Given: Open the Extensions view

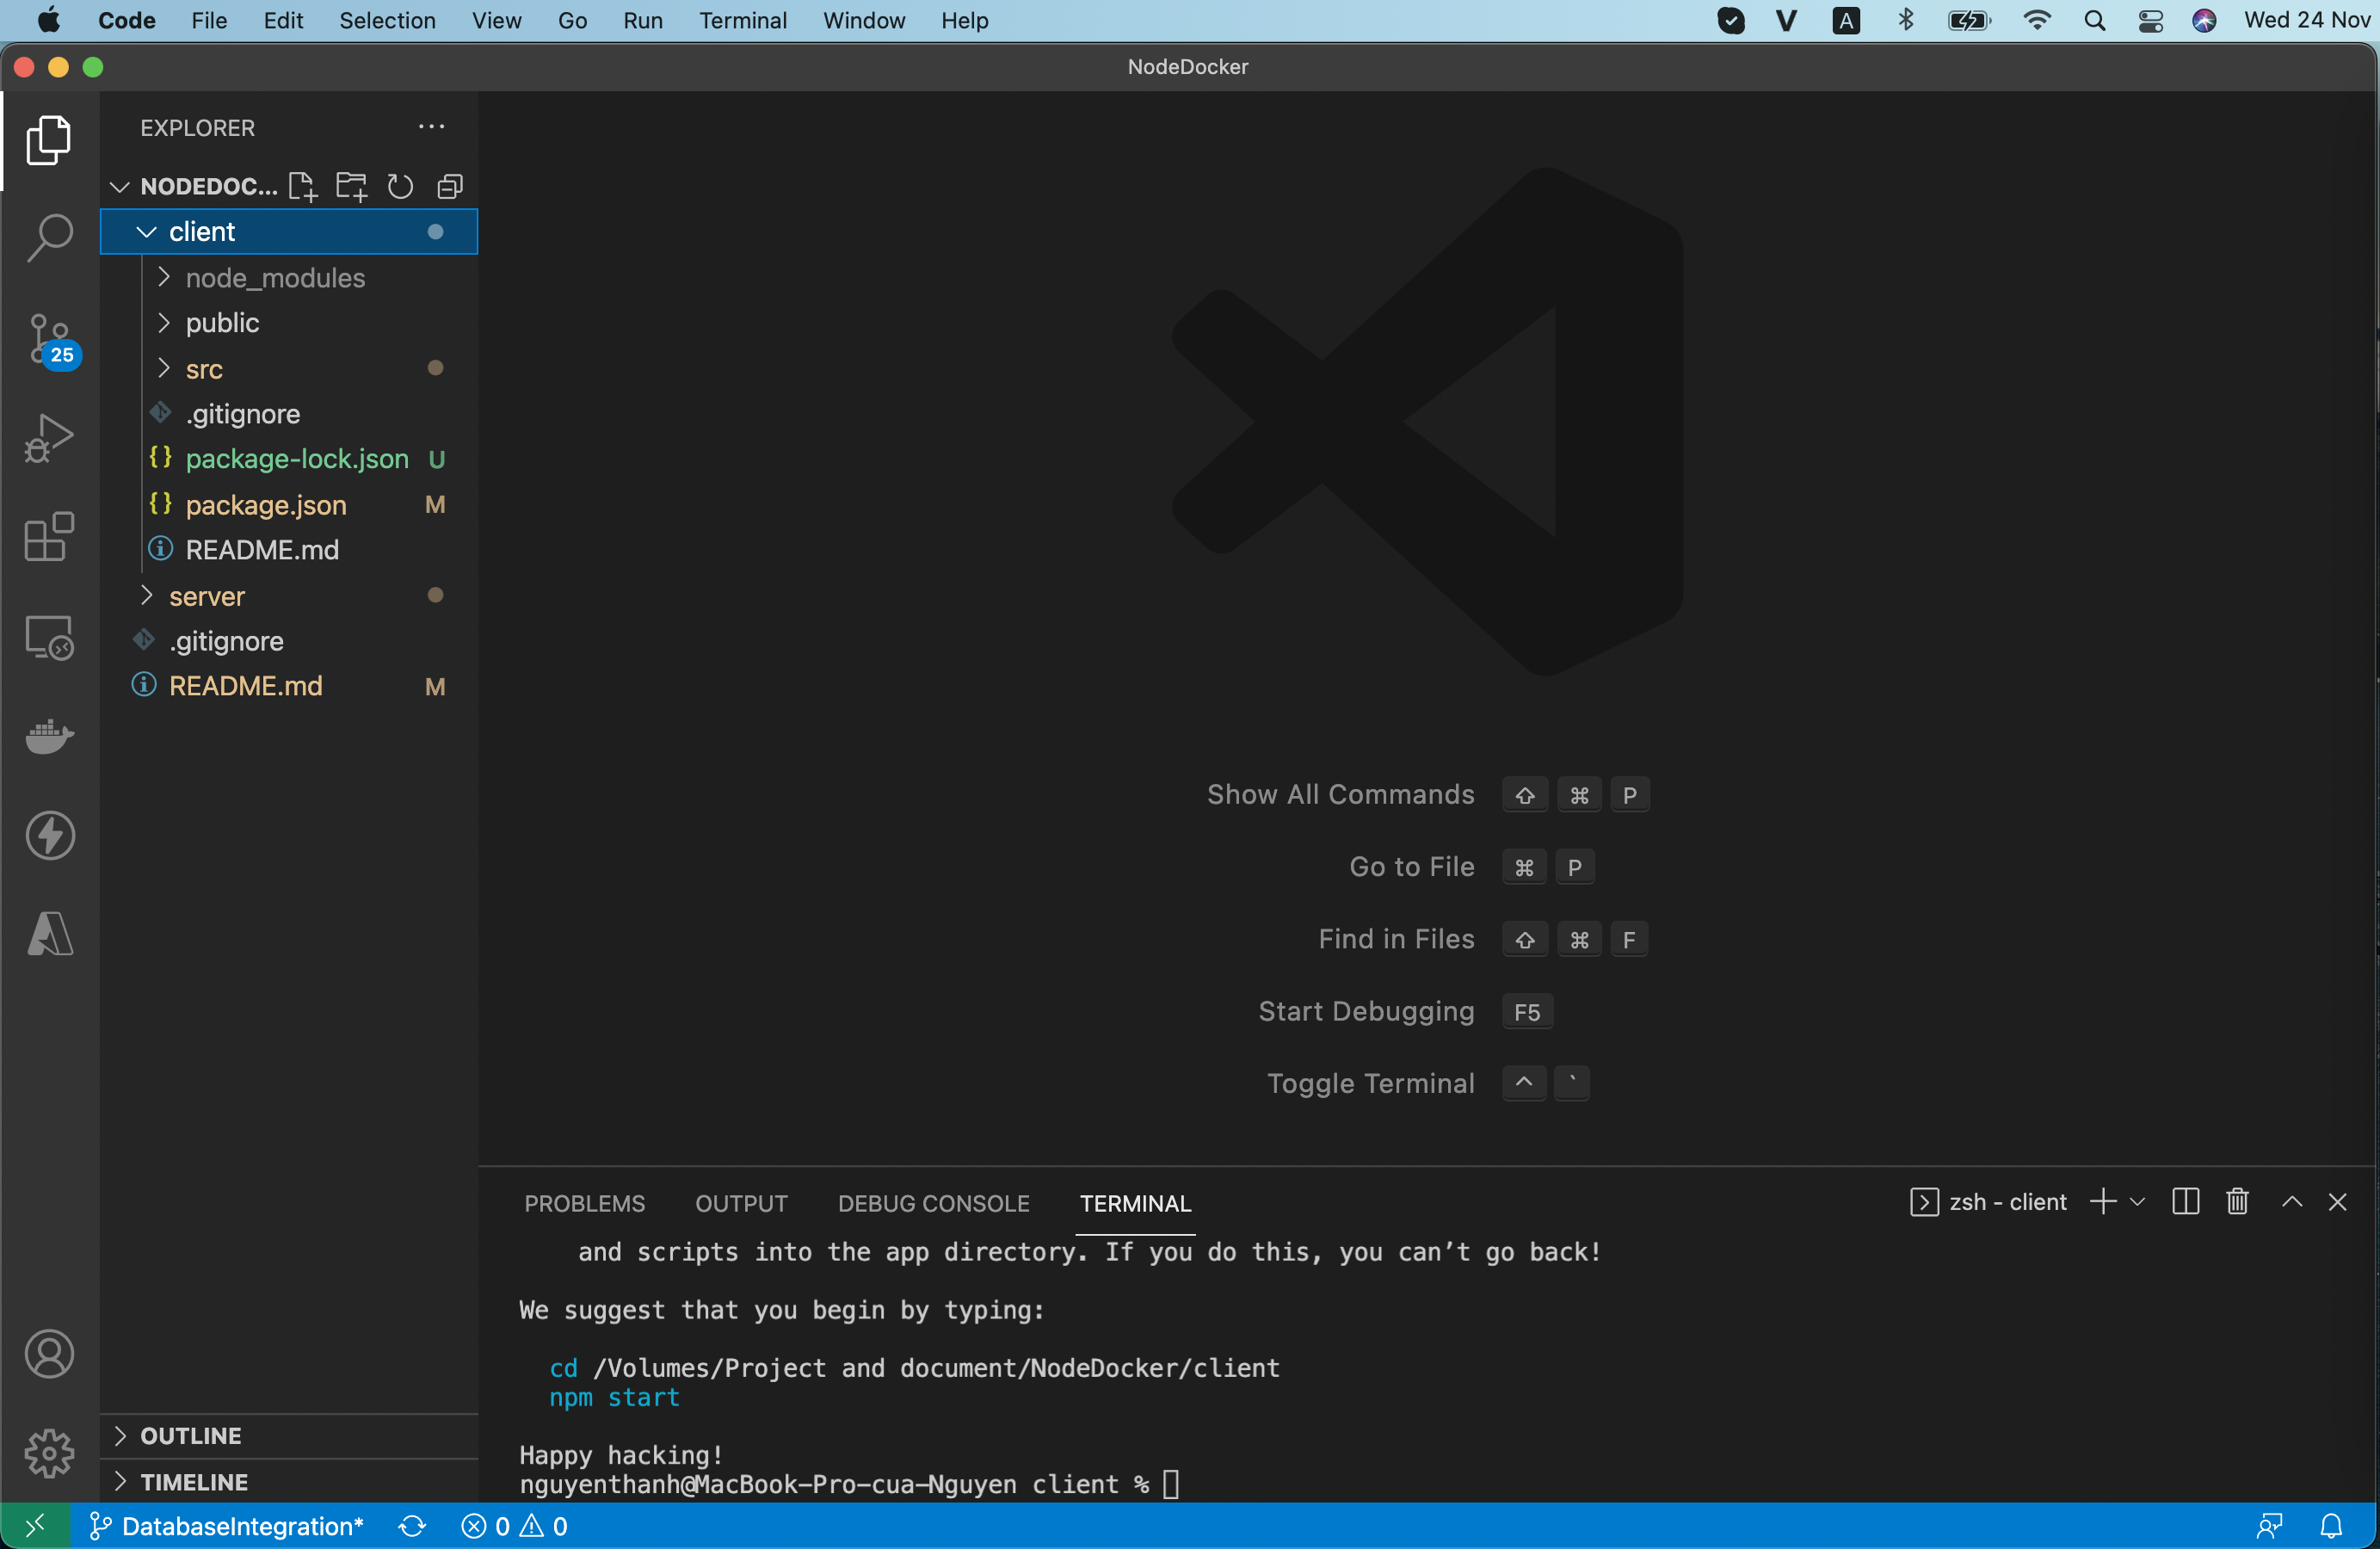Looking at the screenshot, I should (49, 537).
